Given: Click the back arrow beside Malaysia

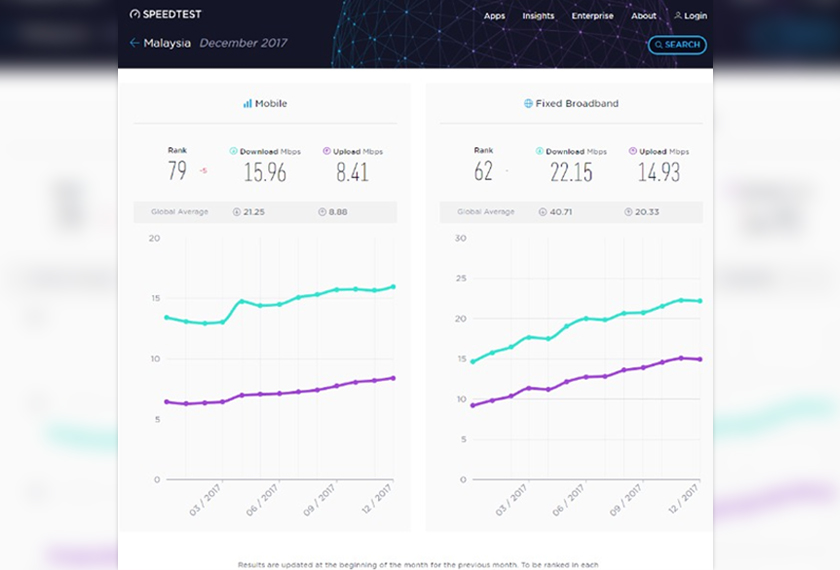Looking at the screenshot, I should (x=135, y=43).
